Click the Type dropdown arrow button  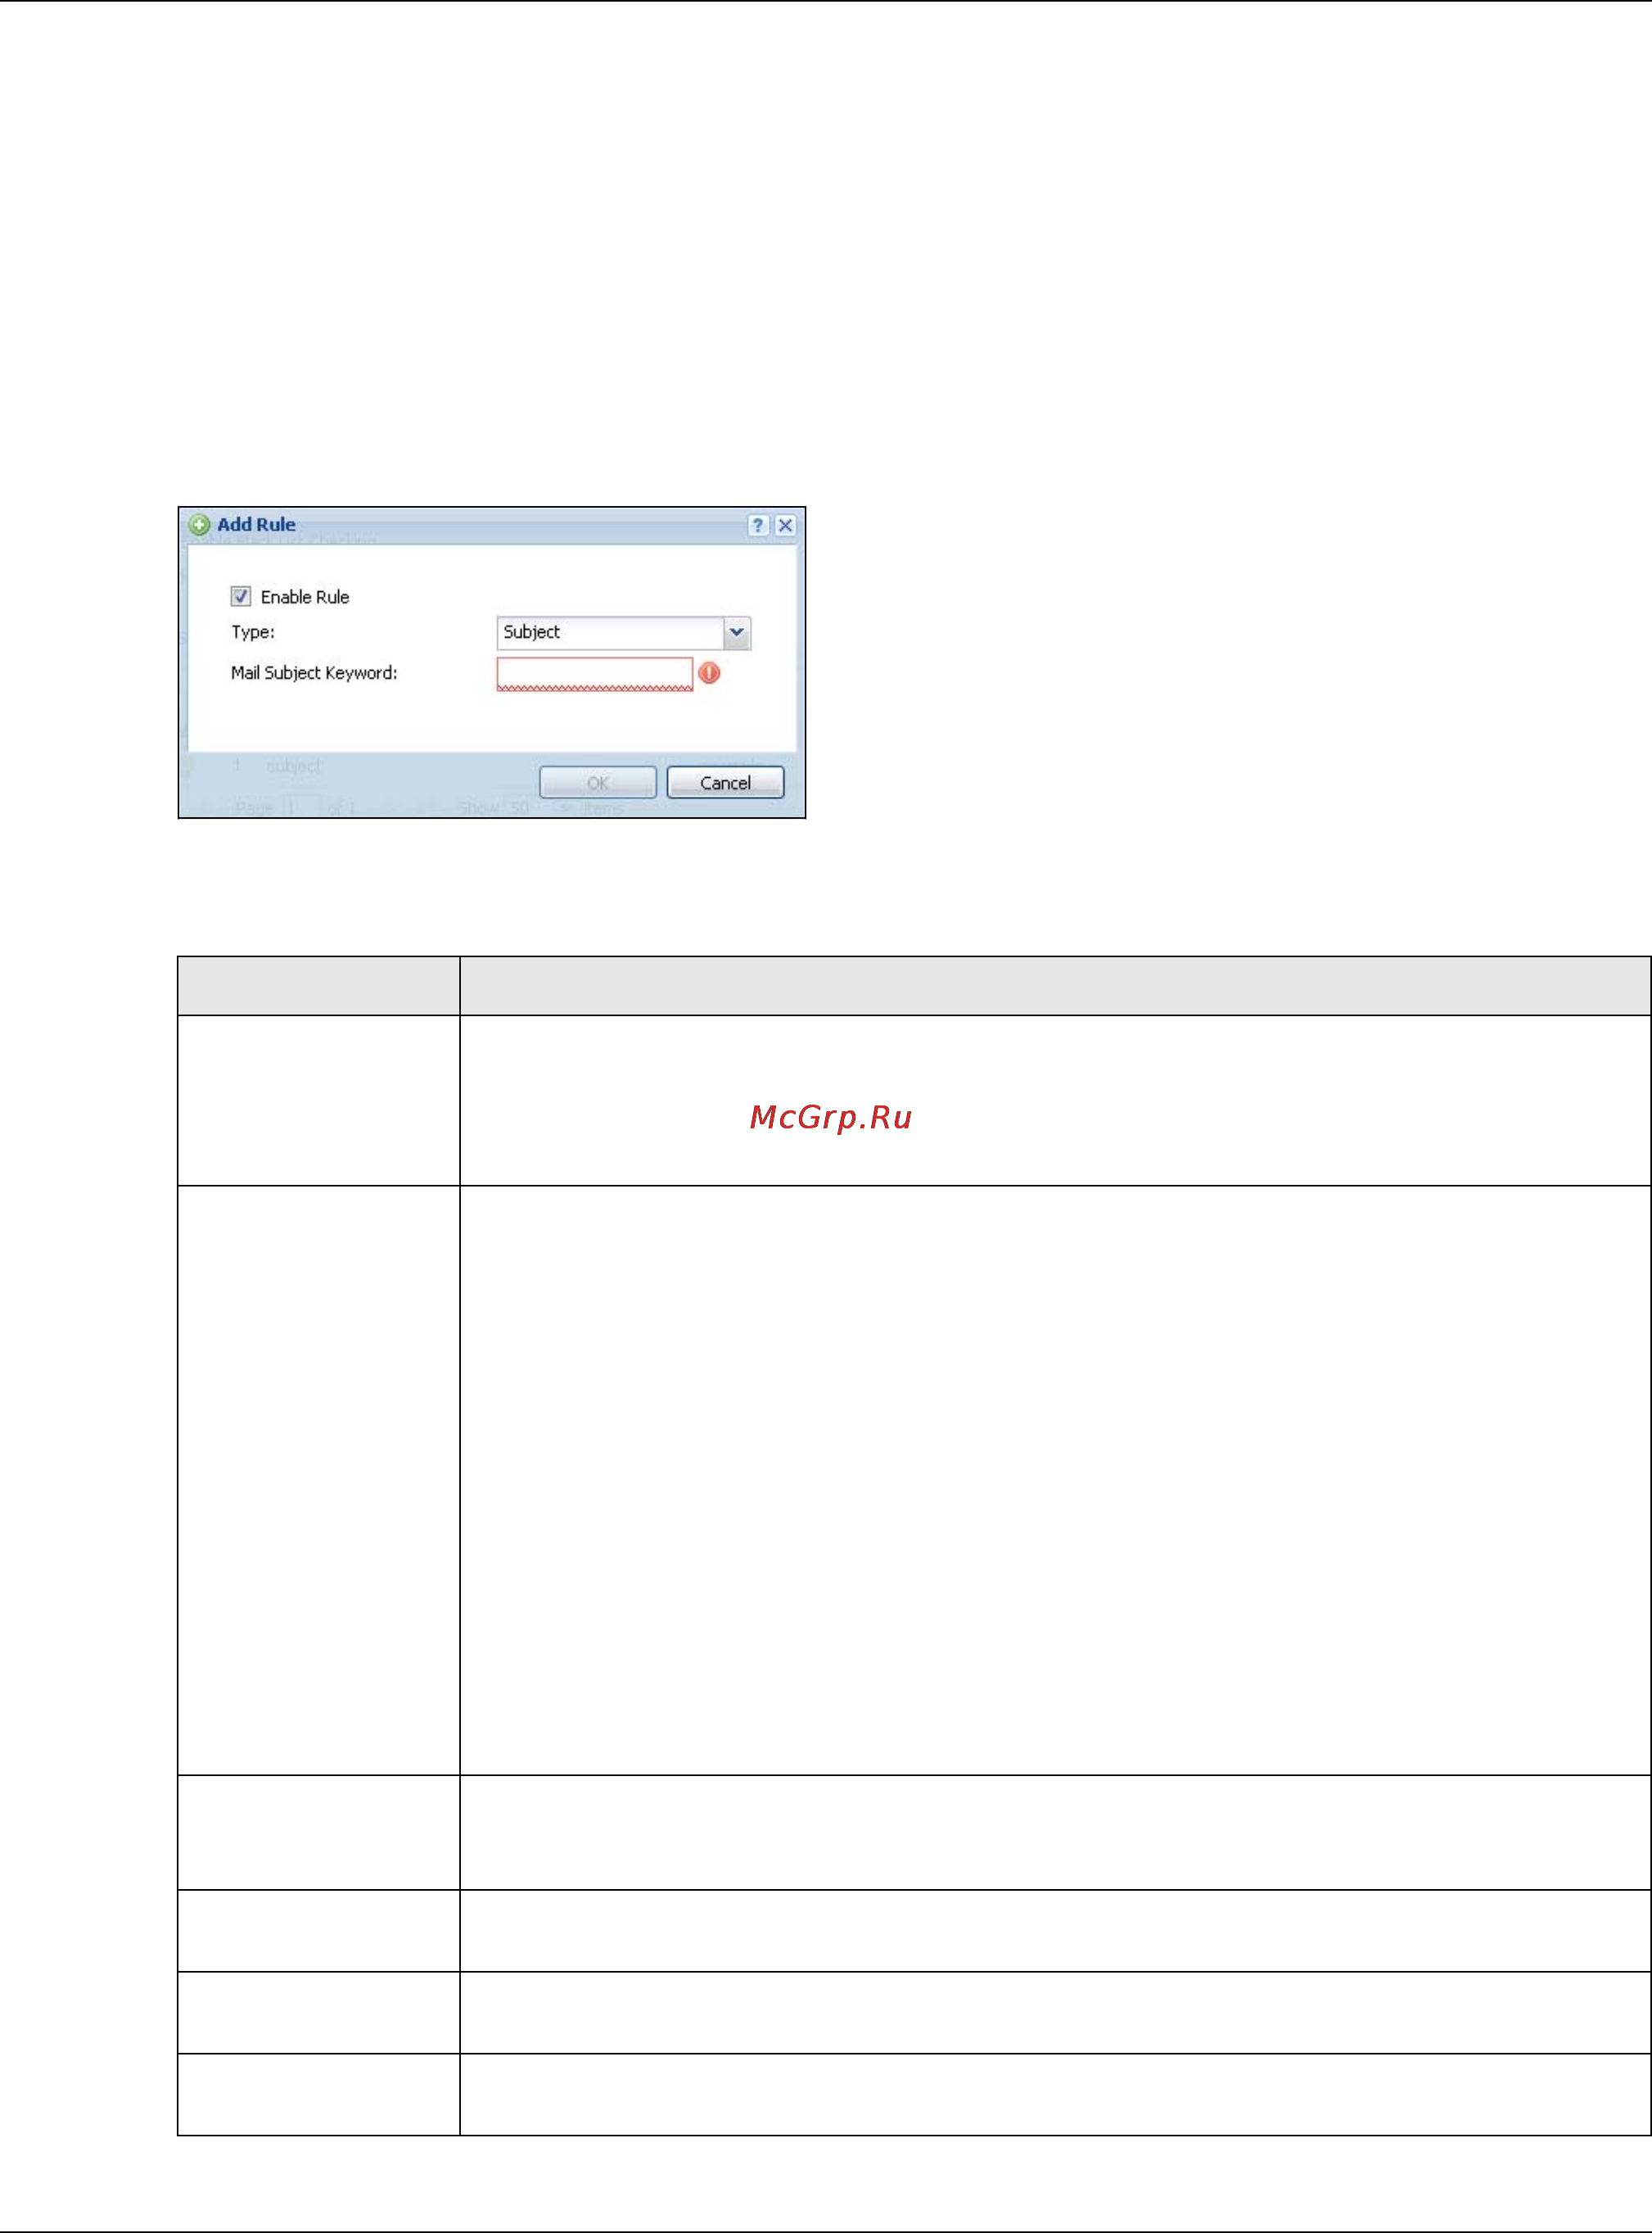pos(737,632)
